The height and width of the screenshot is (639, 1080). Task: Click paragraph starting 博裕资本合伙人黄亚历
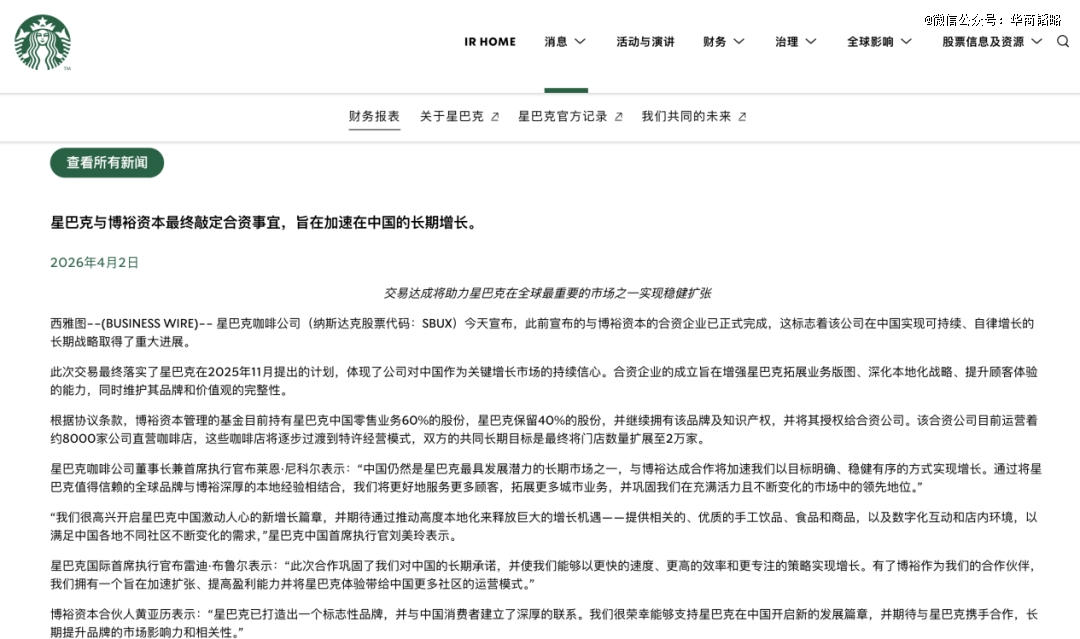pyautogui.click(x=543, y=623)
